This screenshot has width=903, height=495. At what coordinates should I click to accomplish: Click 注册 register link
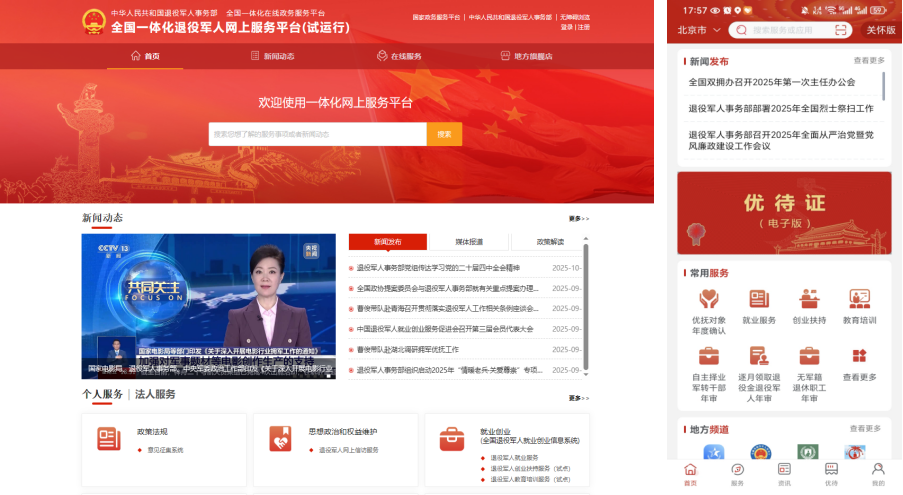pyautogui.click(x=583, y=27)
